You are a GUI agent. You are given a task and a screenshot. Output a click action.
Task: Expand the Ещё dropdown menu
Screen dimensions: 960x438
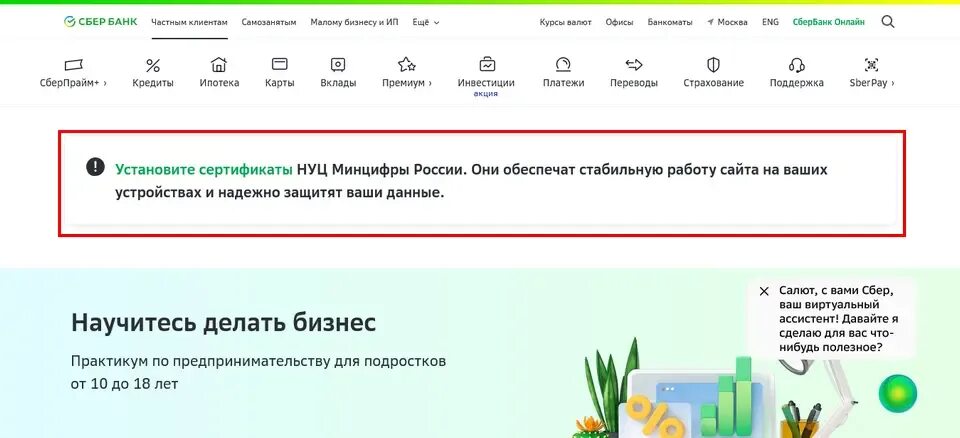pos(426,22)
